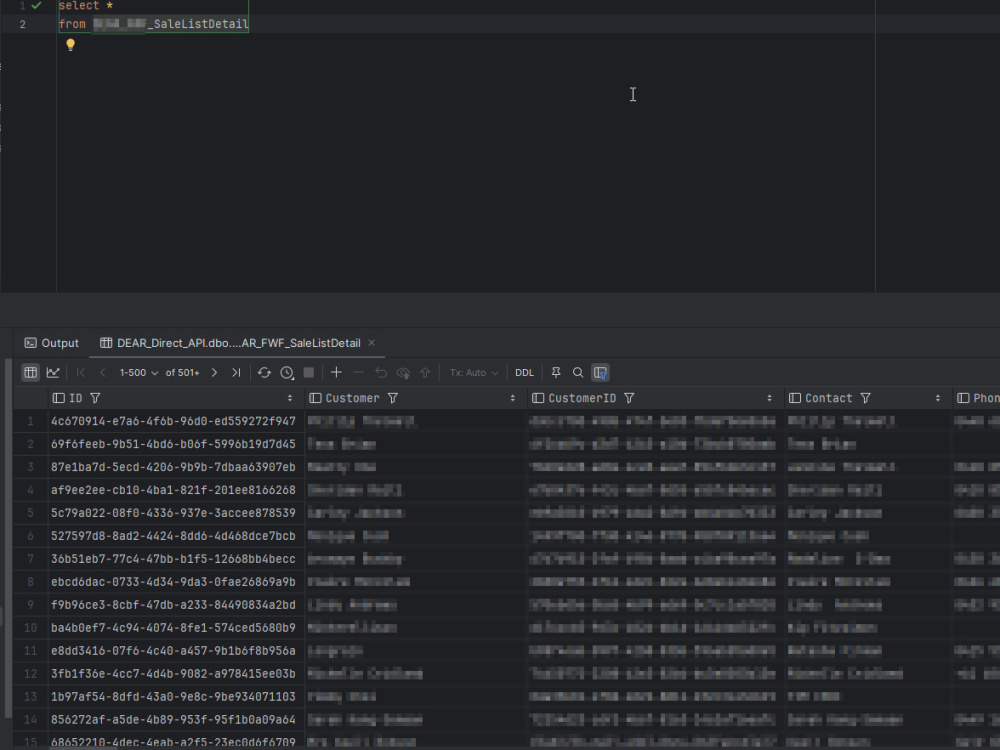
Task: Close the SaleListDetail result tab
Action: click(371, 343)
